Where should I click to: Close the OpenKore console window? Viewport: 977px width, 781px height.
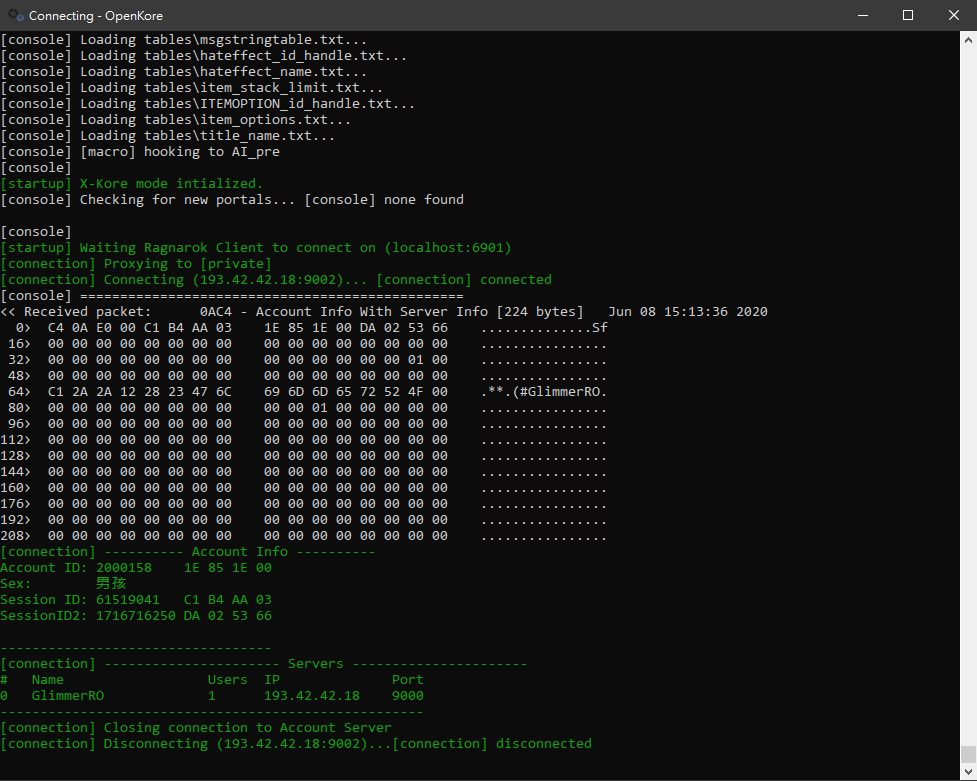tap(954, 15)
